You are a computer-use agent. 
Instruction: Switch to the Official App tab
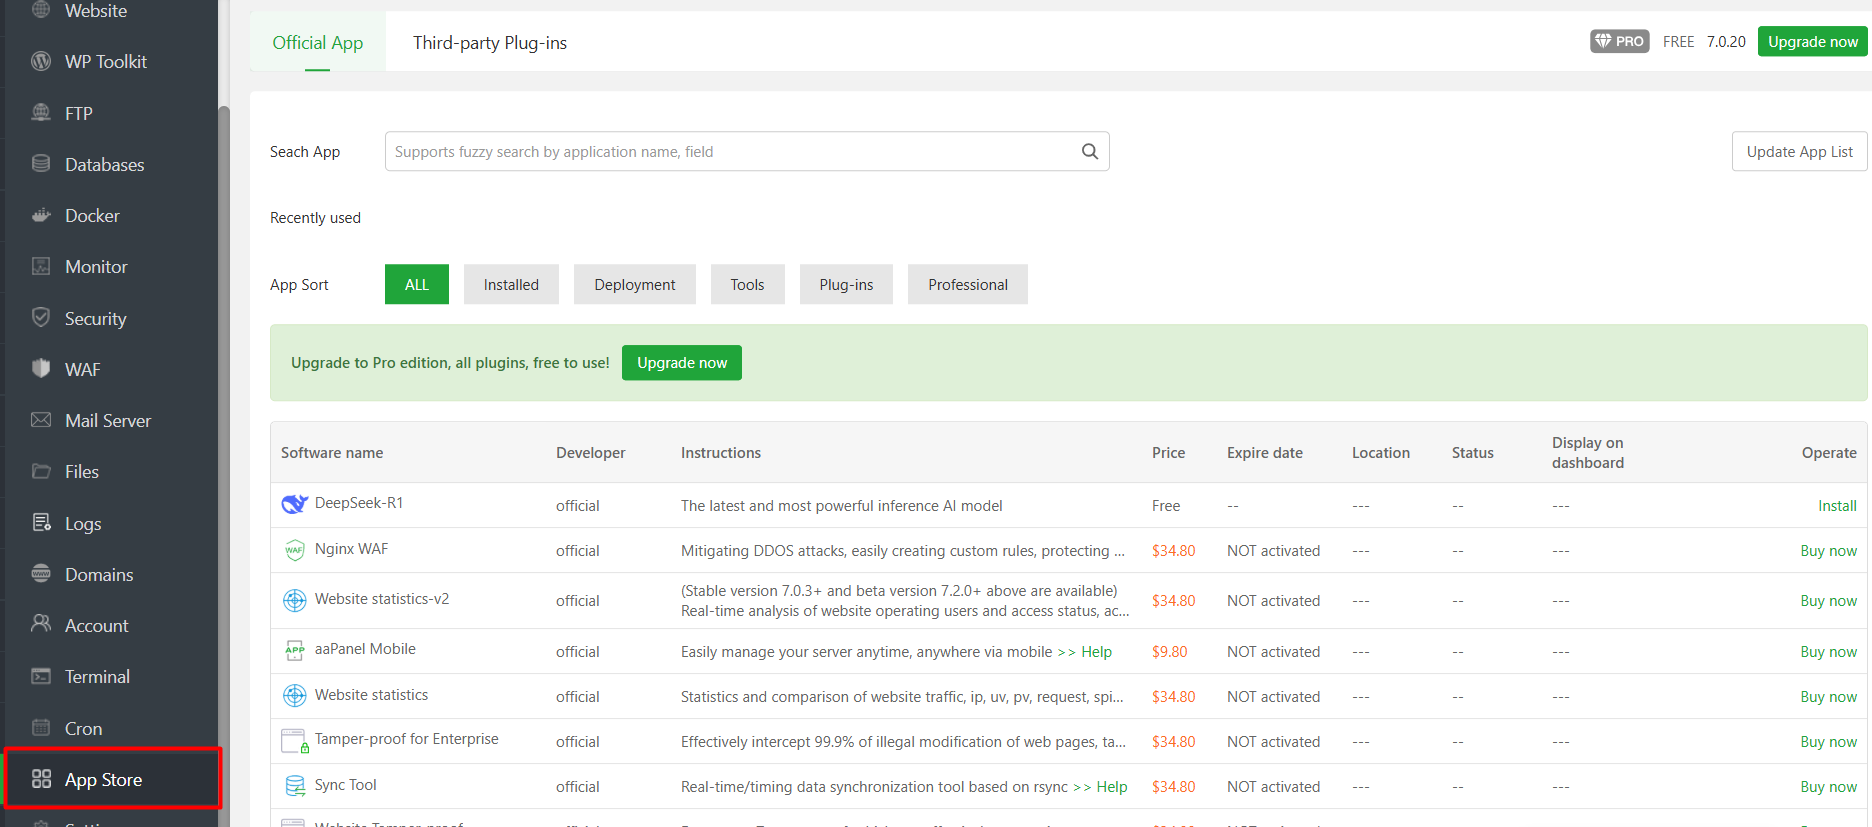point(318,42)
